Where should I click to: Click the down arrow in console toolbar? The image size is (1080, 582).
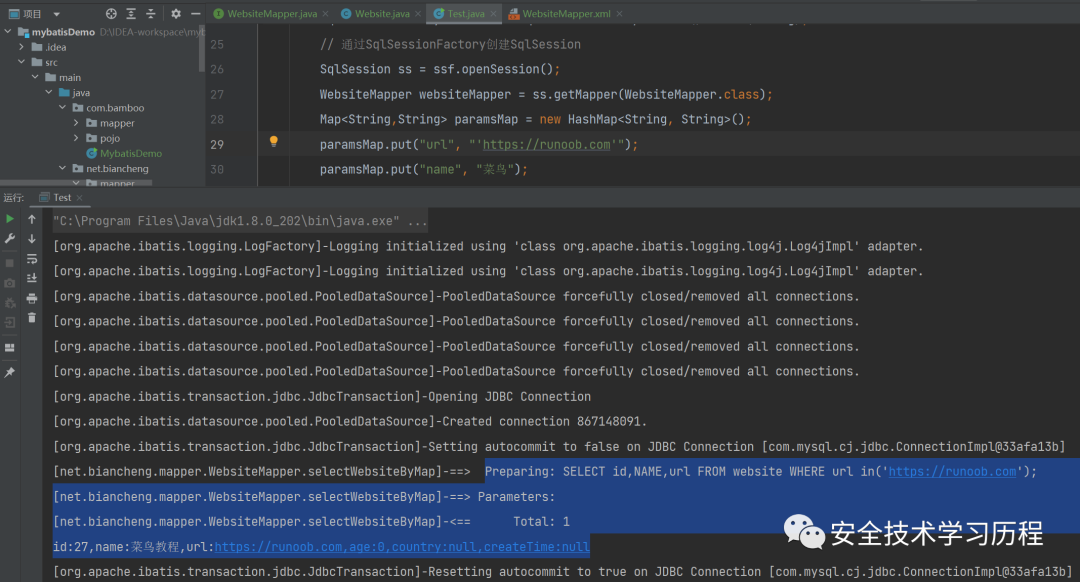pos(32,238)
